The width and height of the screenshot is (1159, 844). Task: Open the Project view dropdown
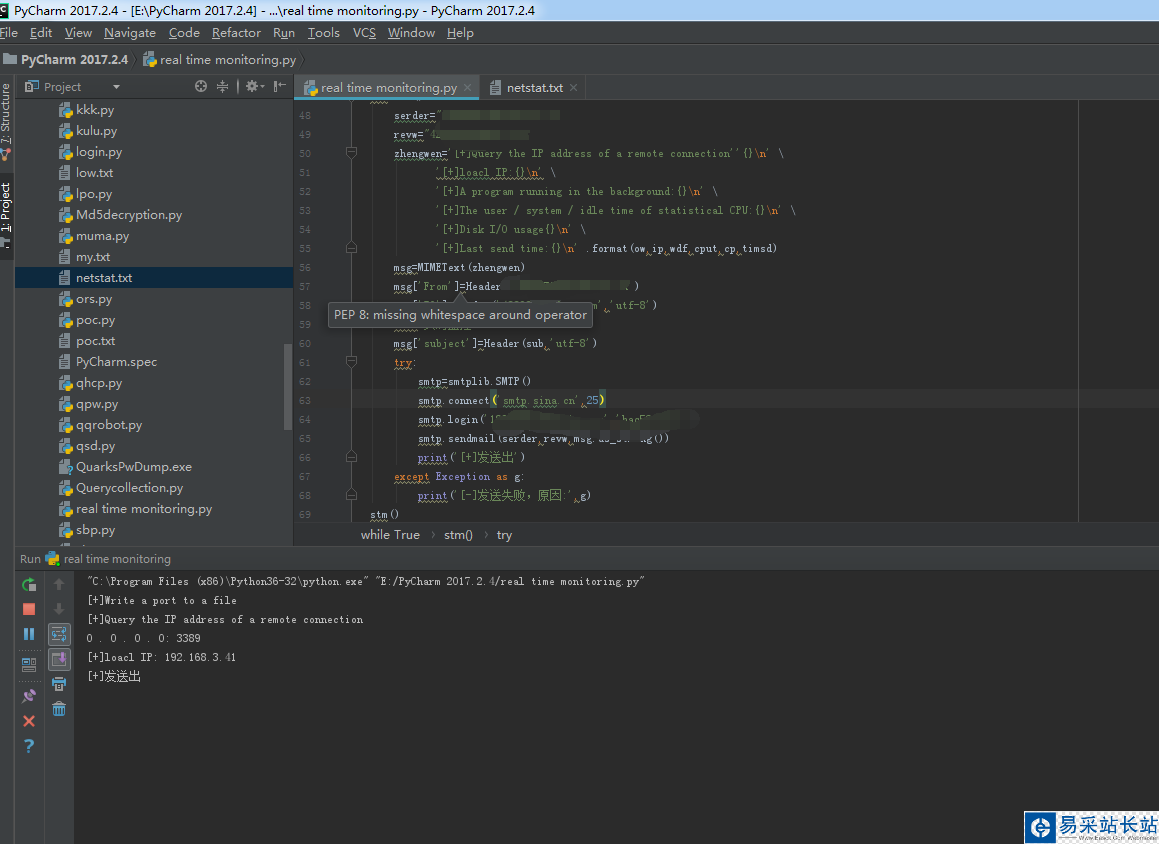point(116,87)
